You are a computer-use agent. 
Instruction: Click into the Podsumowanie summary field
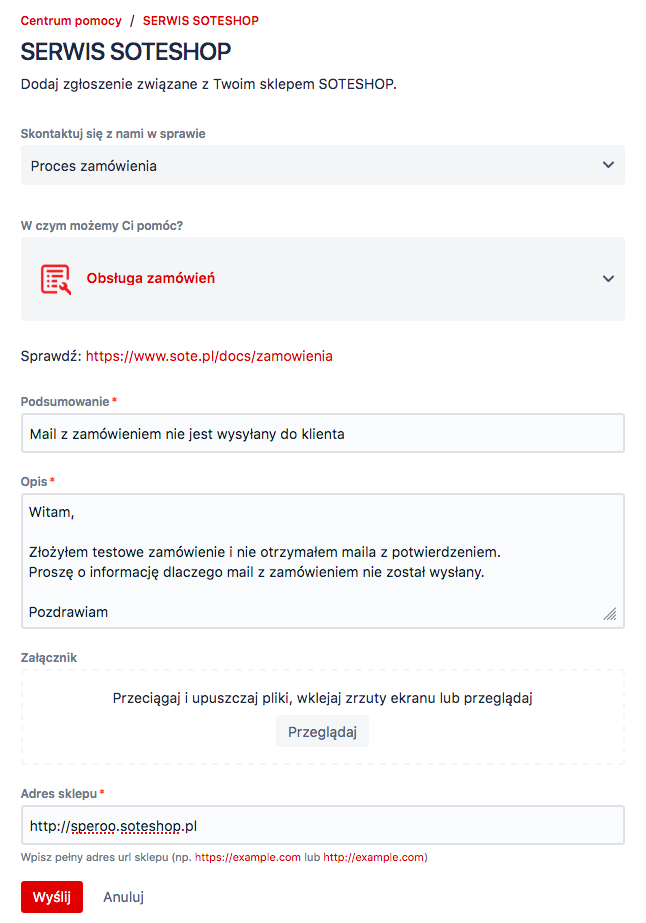(323, 434)
